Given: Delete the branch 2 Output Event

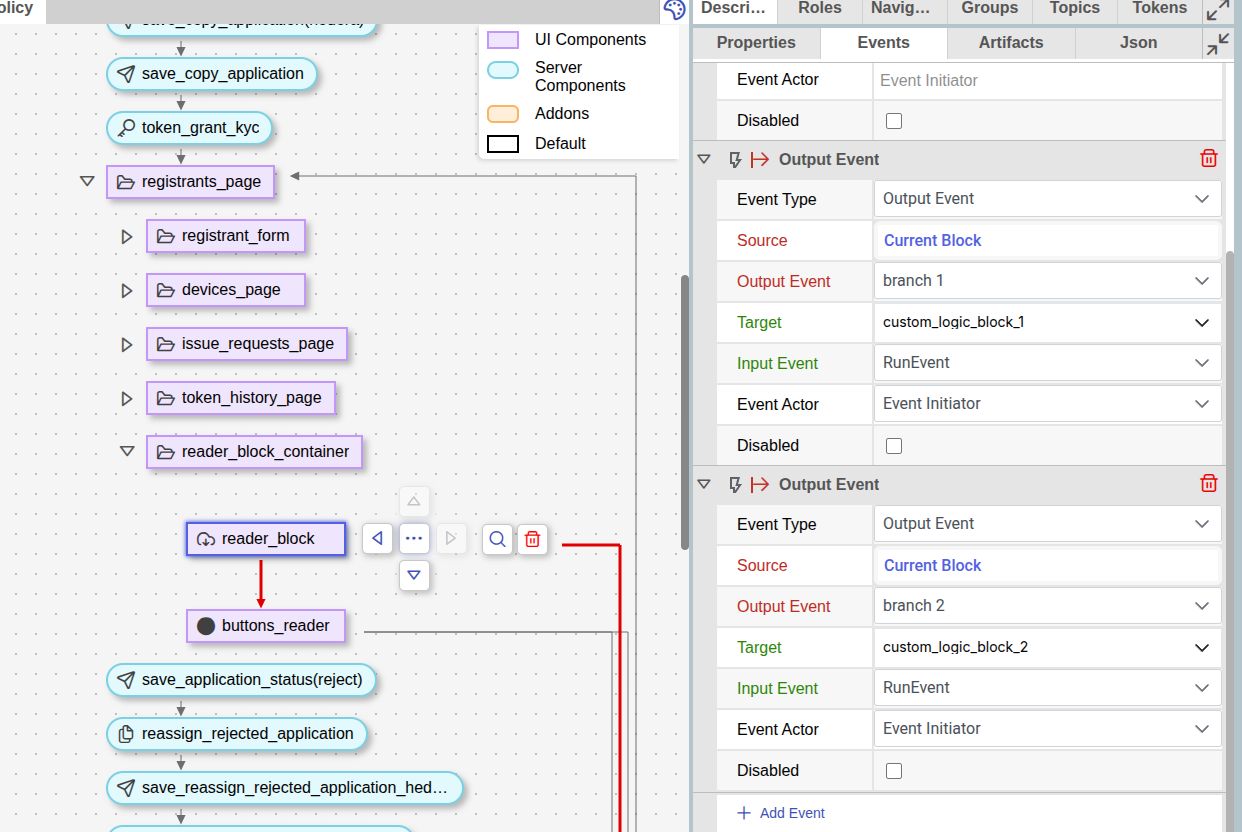Looking at the screenshot, I should [1208, 484].
